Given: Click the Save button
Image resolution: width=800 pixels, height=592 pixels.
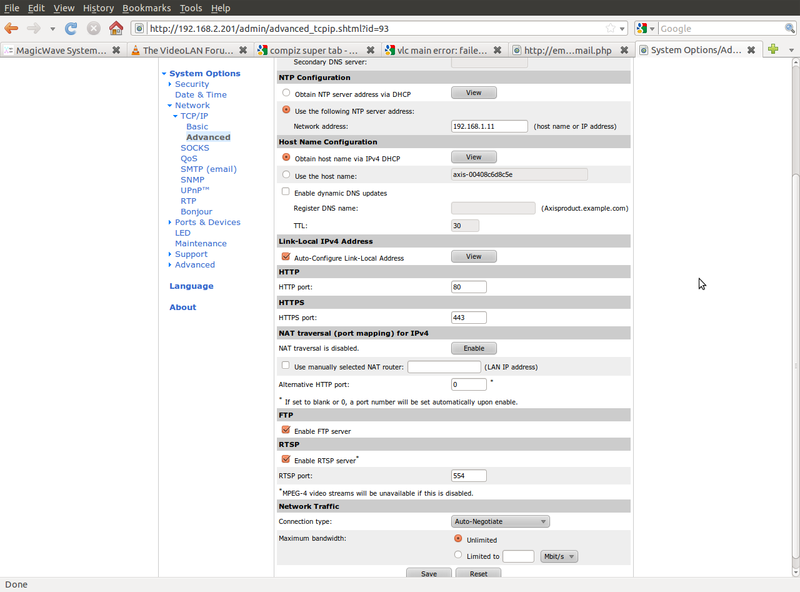Looking at the screenshot, I should (428, 574).
